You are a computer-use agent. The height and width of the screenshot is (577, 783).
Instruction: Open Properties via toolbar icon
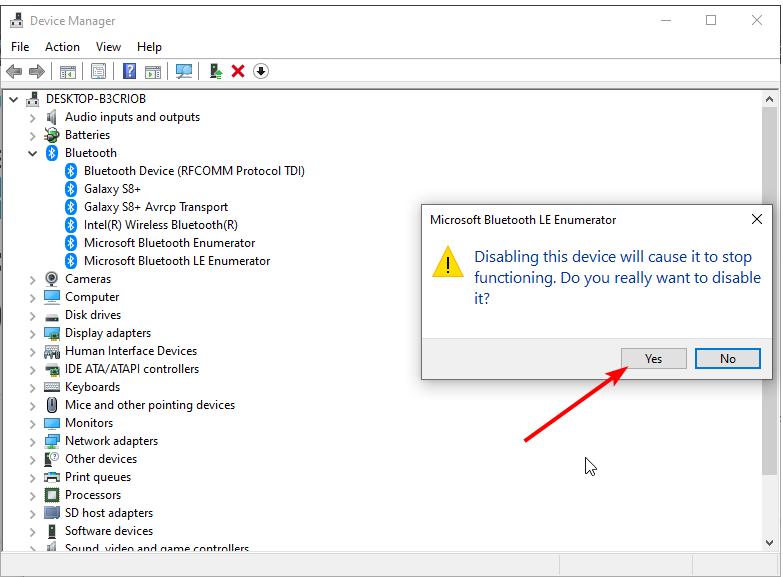click(98, 71)
